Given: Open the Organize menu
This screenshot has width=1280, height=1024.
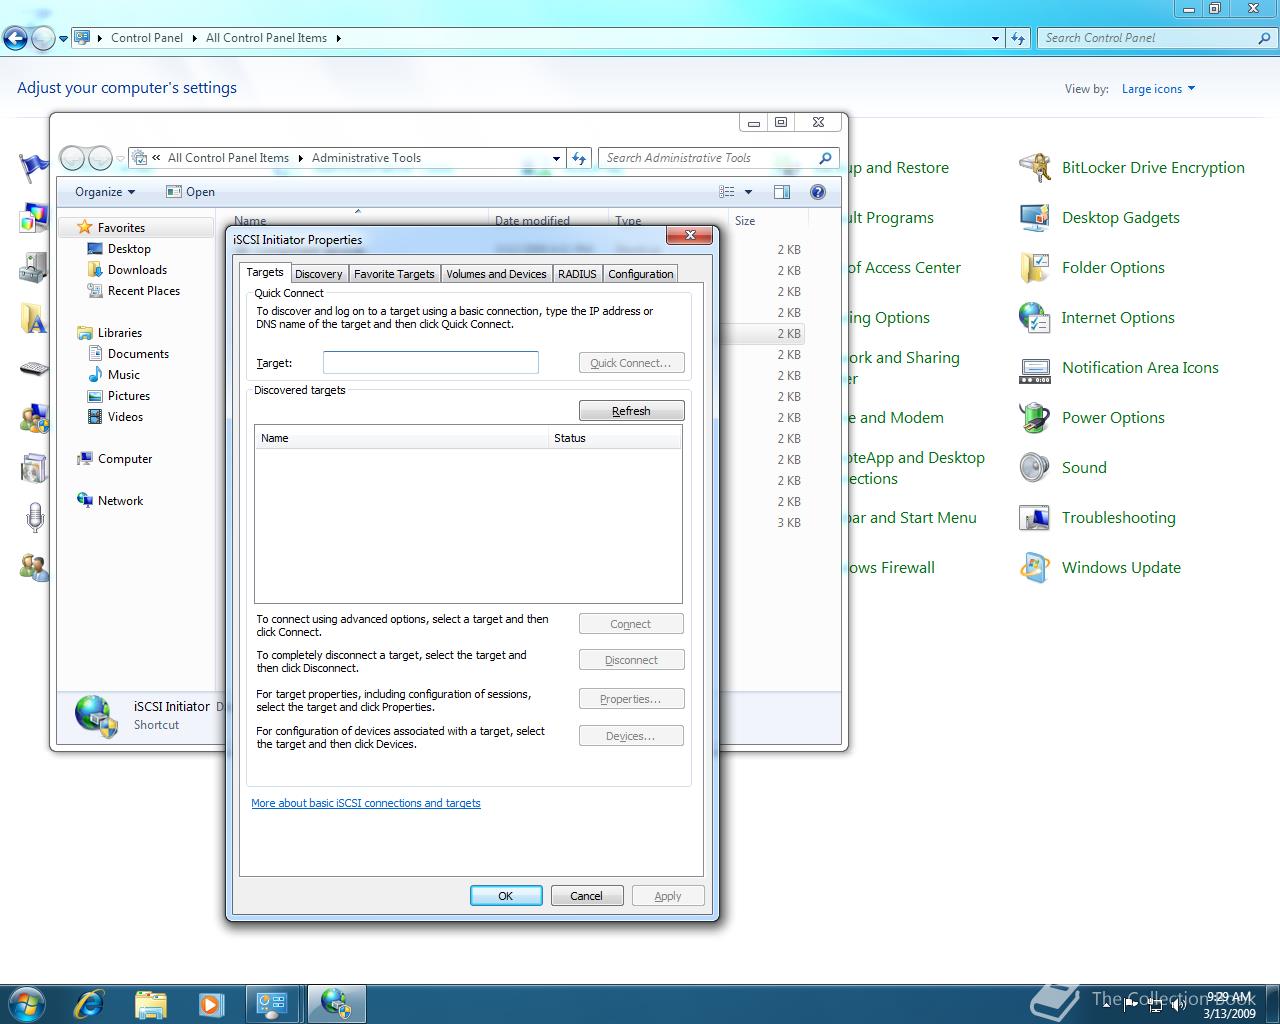Looking at the screenshot, I should click(x=104, y=192).
